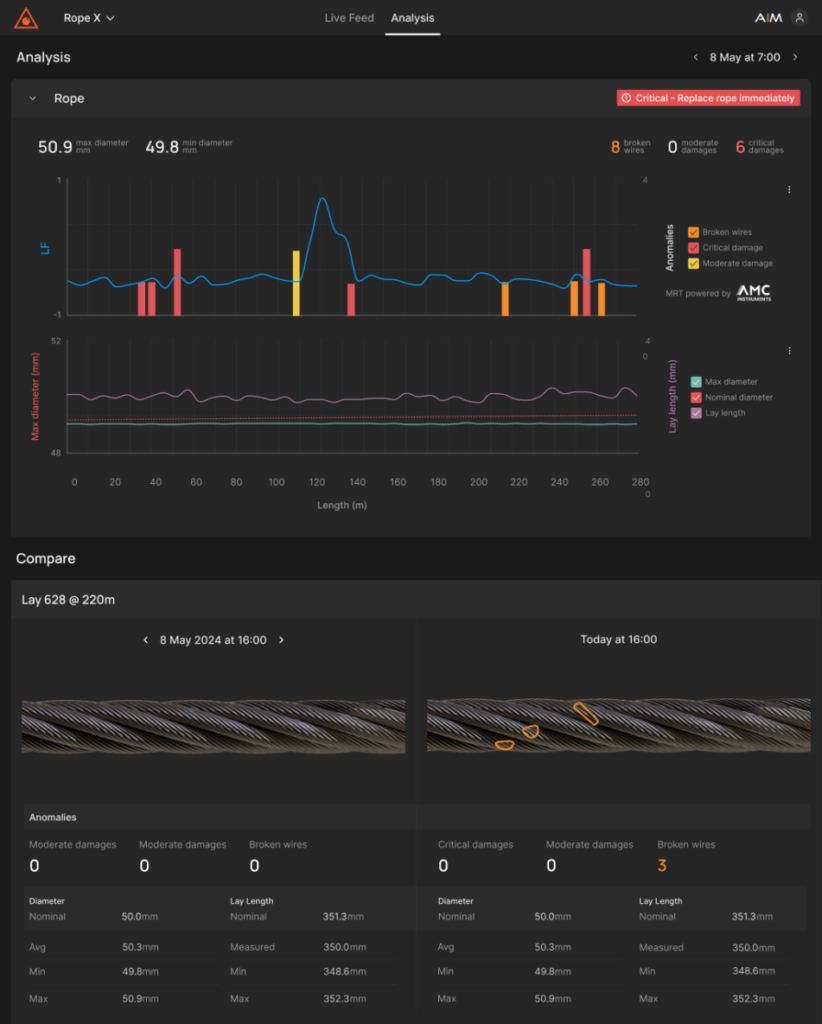
Task: Open the diameter chart three-dot menu
Action: tap(789, 351)
